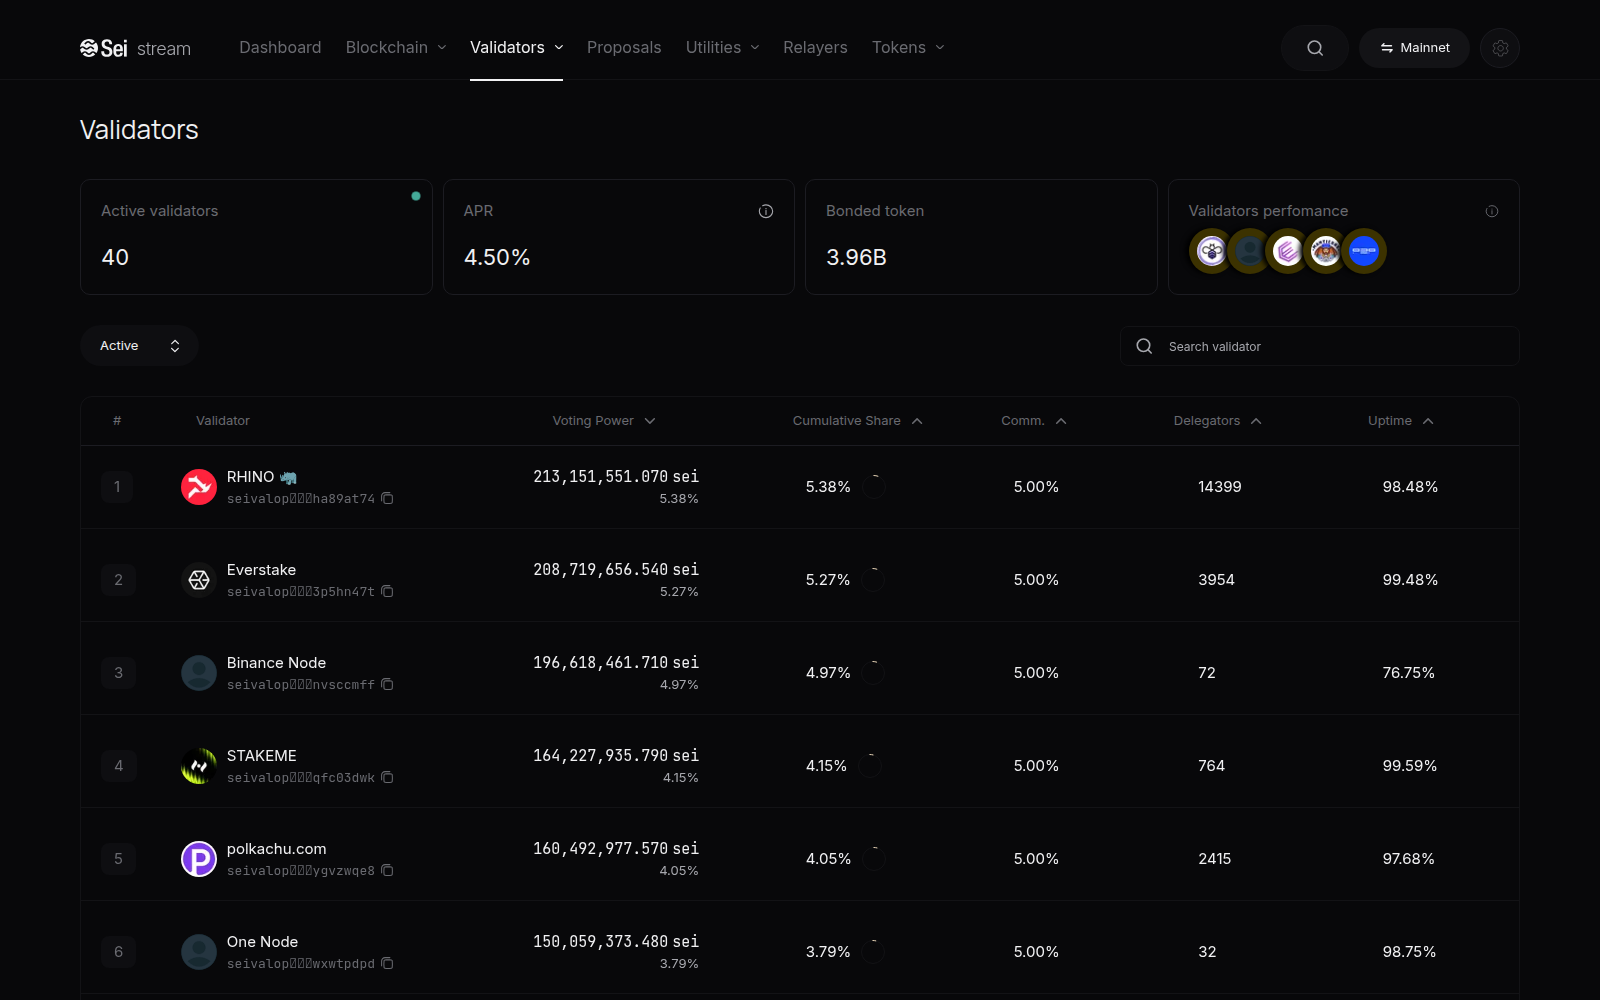The width and height of the screenshot is (1600, 1000).
Task: Sort by Comm. column
Action: (x=1034, y=421)
